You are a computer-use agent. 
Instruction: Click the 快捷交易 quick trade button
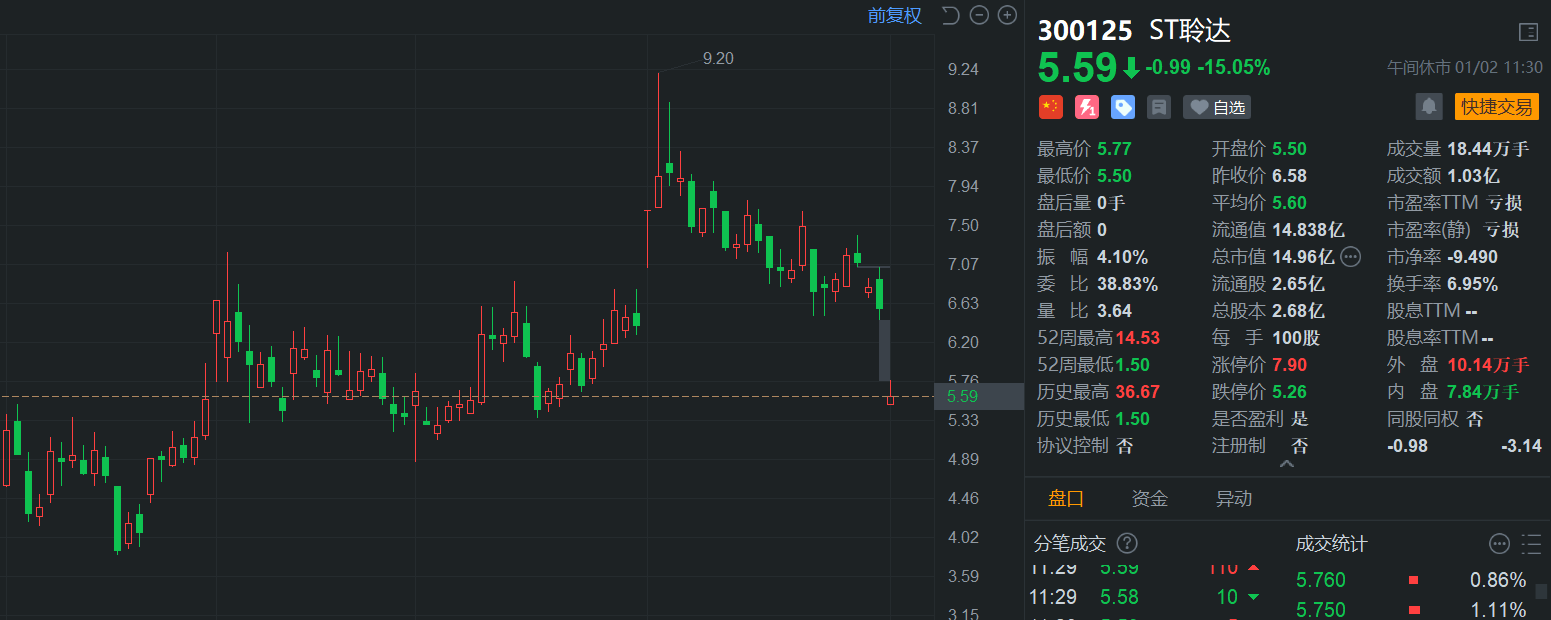click(1496, 106)
